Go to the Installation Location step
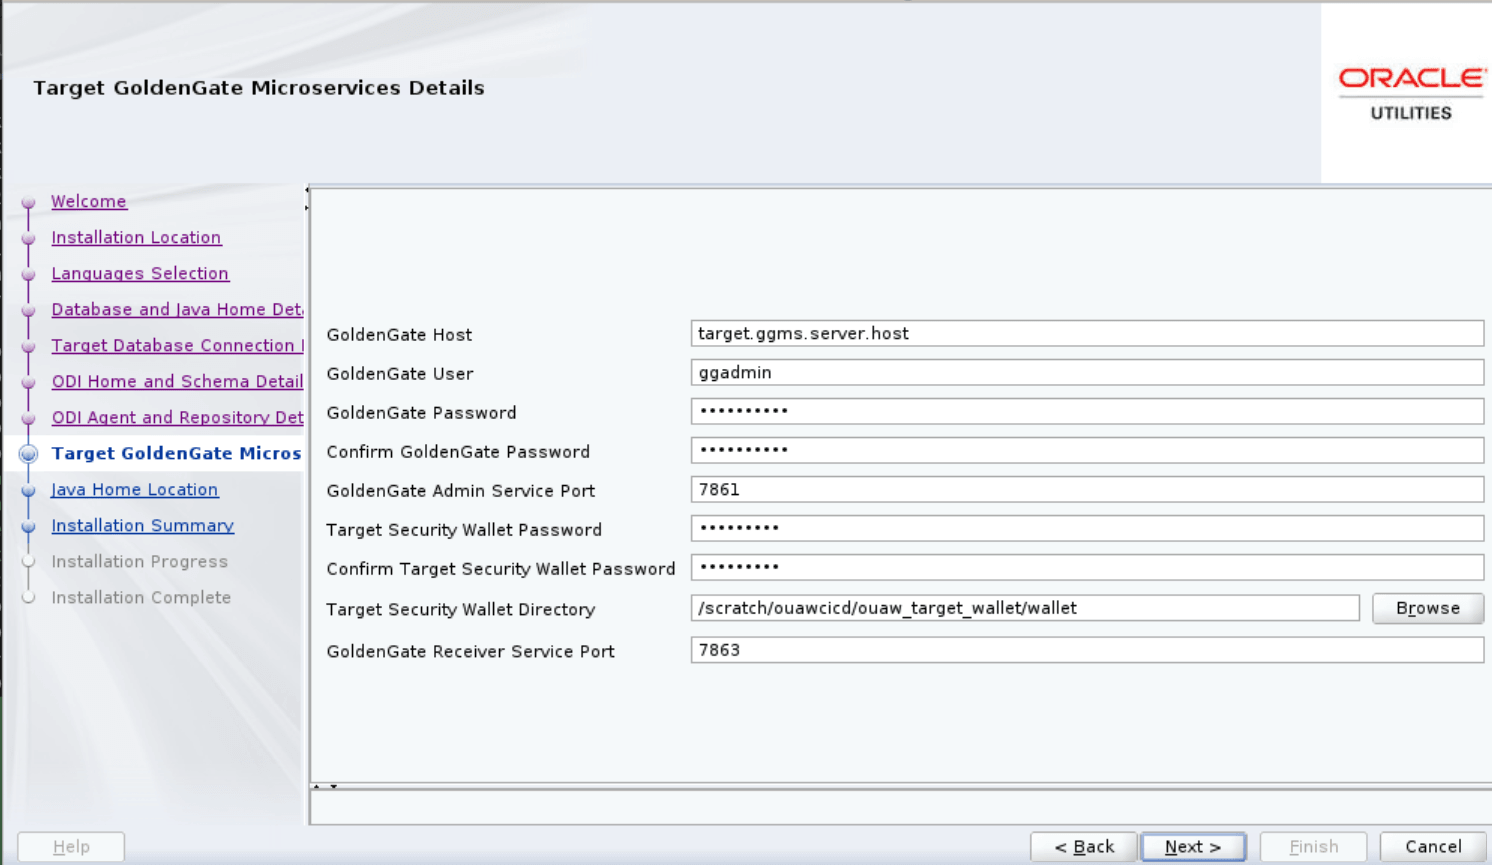 (x=136, y=238)
